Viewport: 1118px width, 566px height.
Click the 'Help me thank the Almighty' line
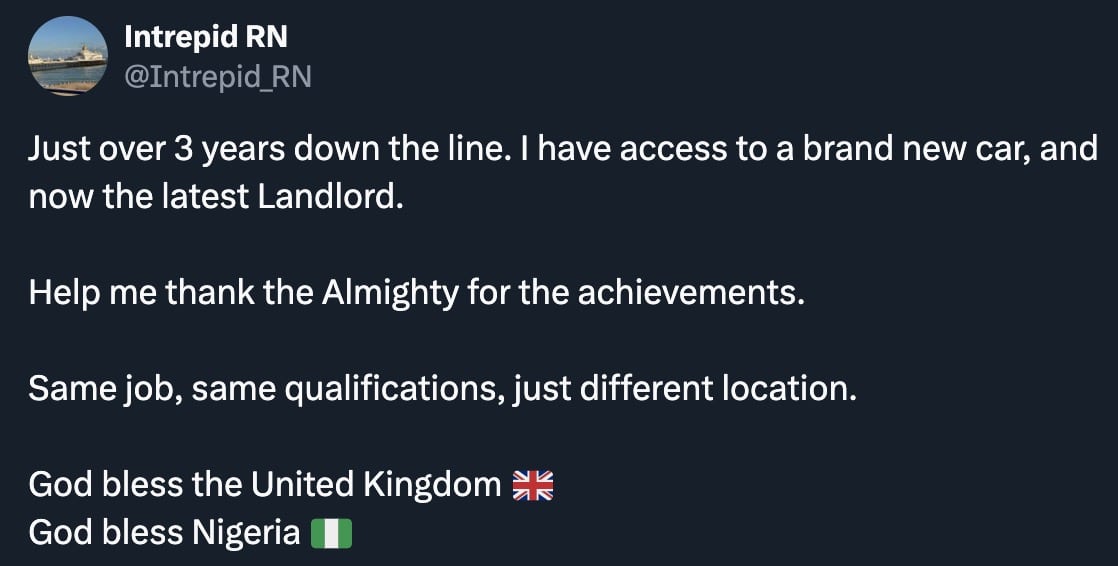[x=416, y=294]
